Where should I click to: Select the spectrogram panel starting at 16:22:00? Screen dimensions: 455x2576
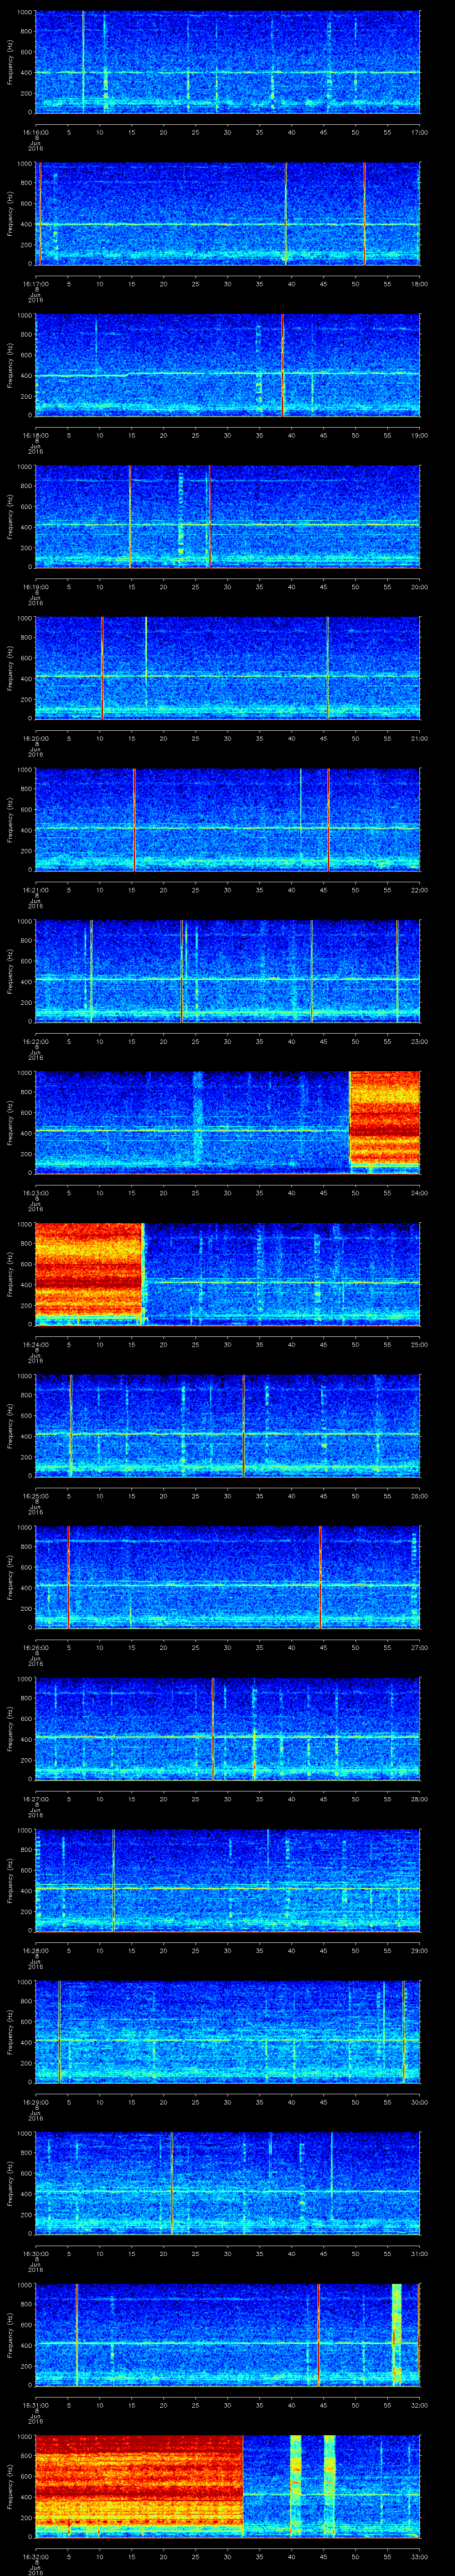pyautogui.click(x=227, y=970)
